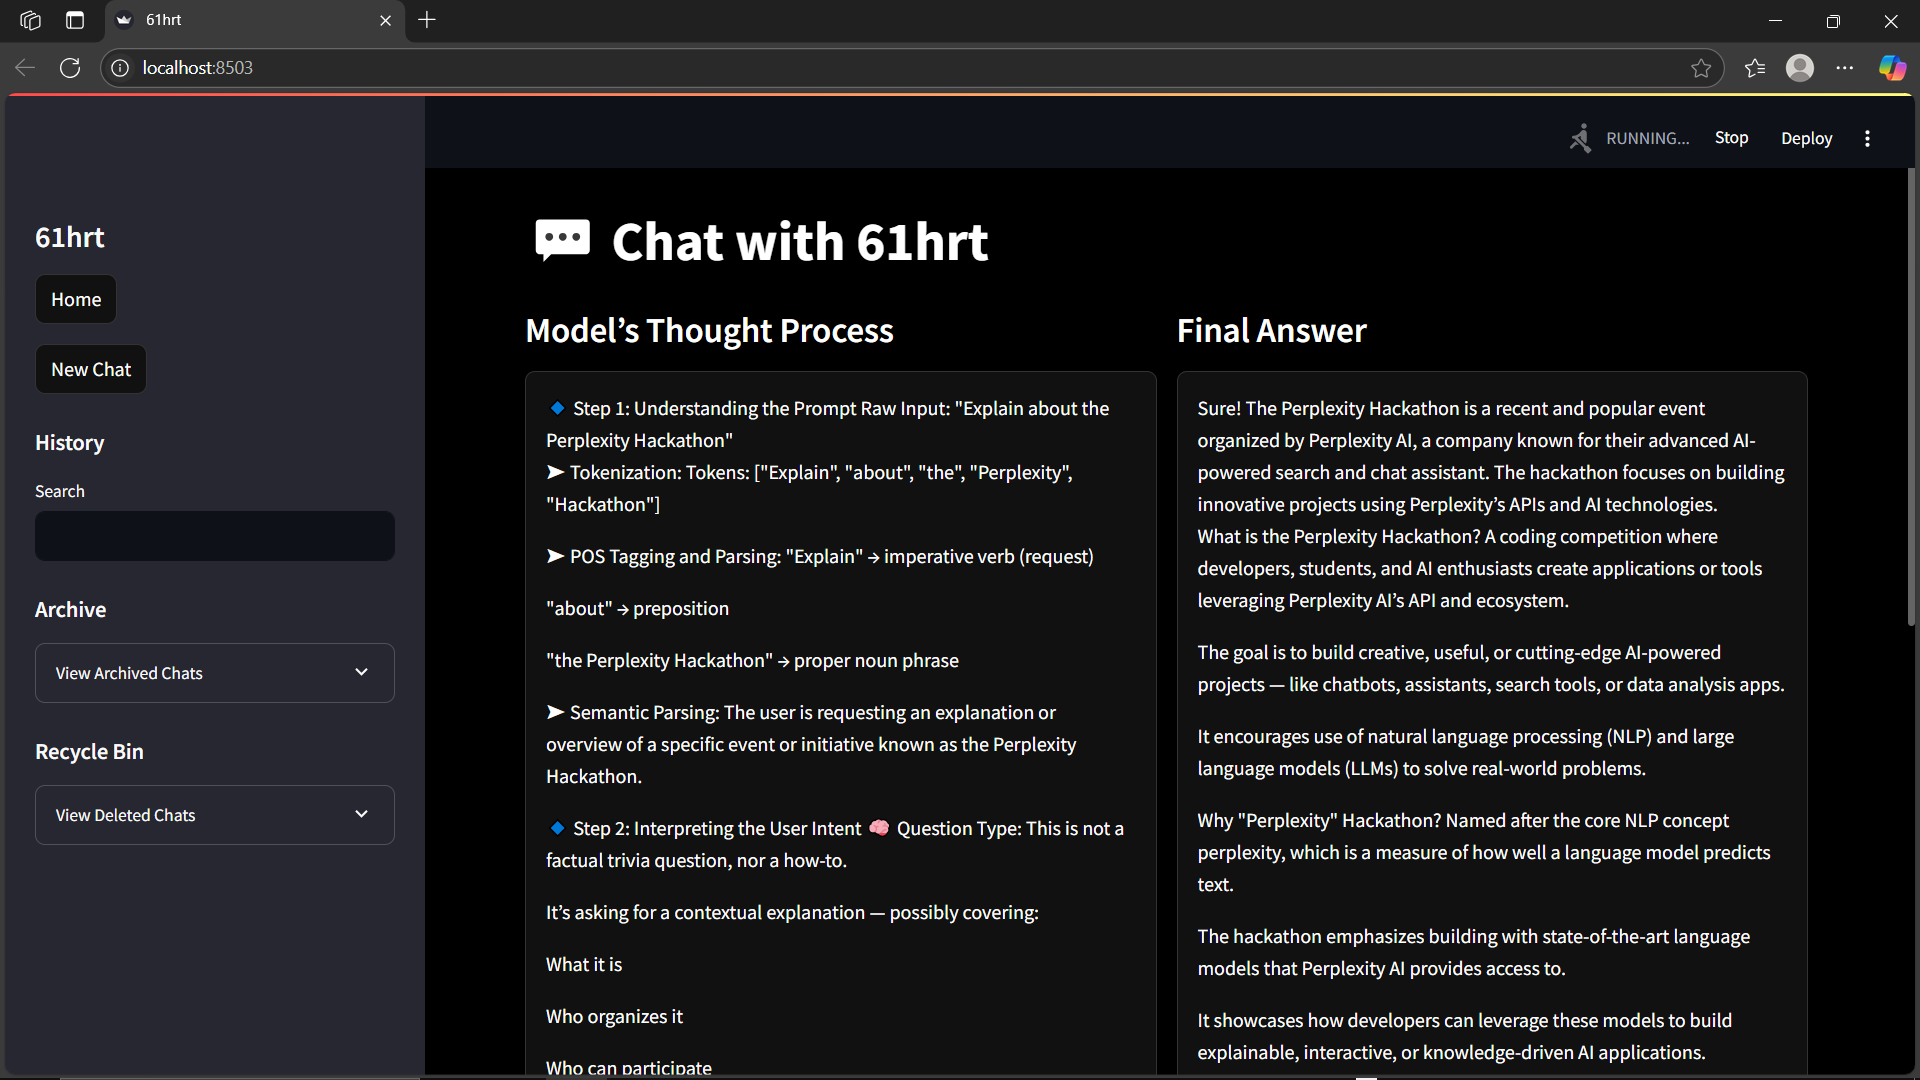Open a new browser tab

[x=427, y=20]
